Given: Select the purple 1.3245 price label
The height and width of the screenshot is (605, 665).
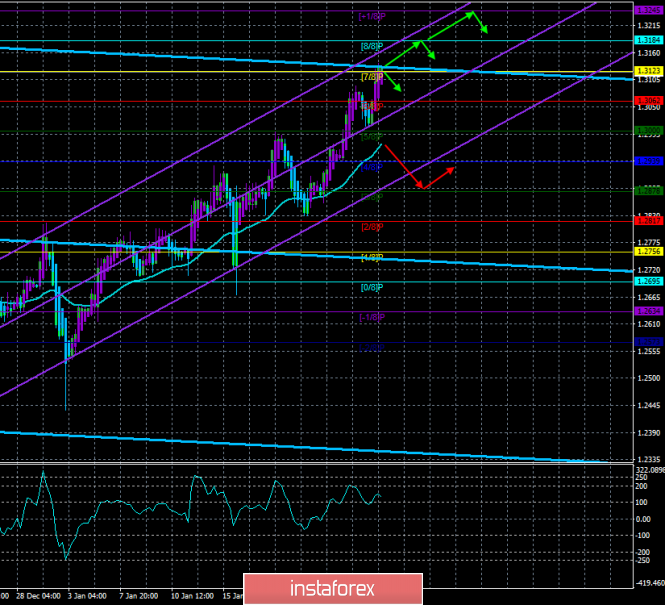Looking at the screenshot, I should 648,10.
